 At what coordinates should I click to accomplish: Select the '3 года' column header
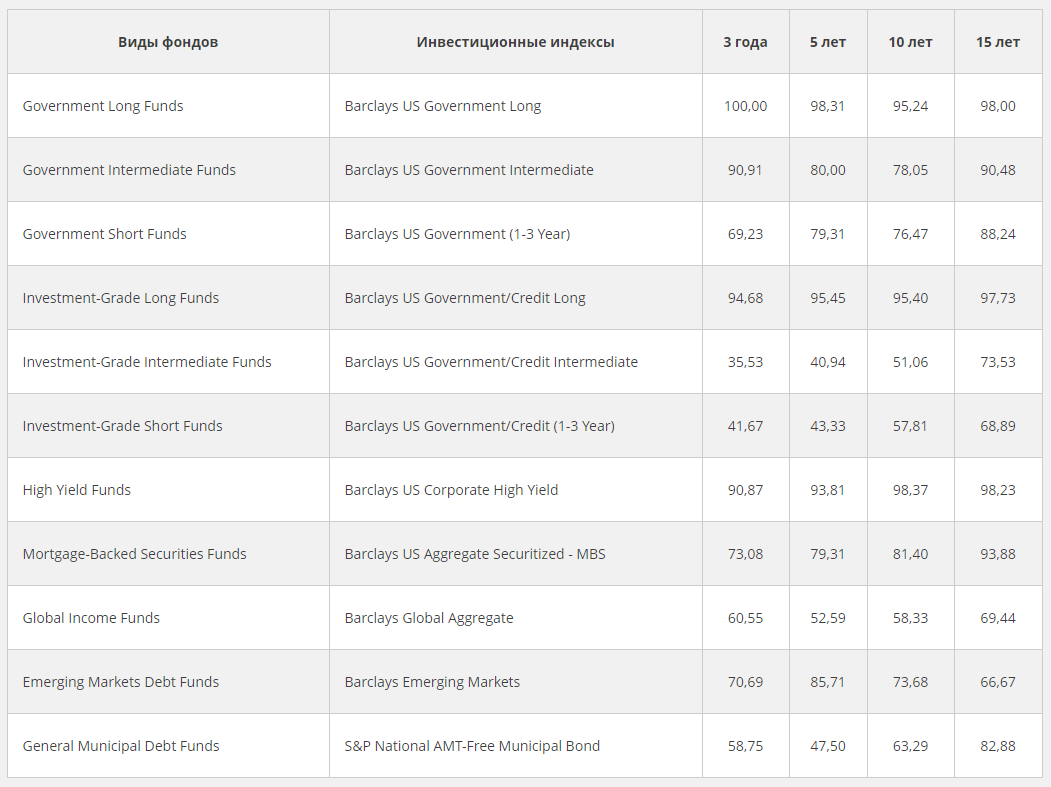coord(745,42)
